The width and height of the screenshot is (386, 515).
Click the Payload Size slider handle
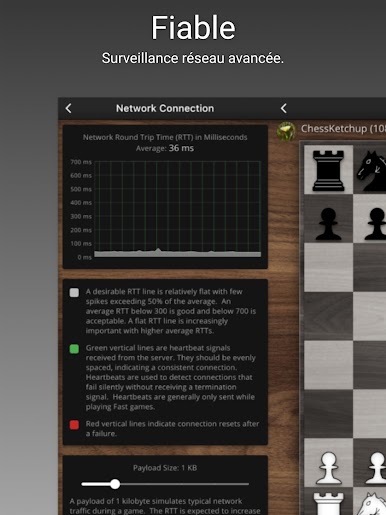115,484
